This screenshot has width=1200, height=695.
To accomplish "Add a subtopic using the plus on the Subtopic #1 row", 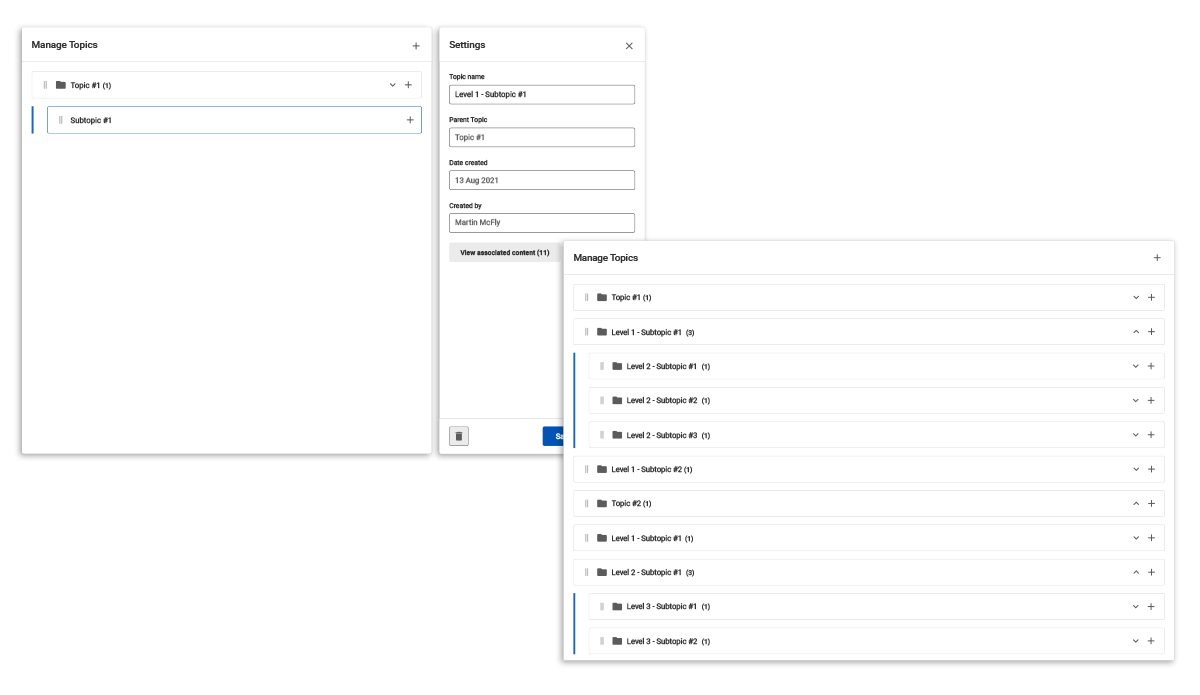I will [409, 120].
